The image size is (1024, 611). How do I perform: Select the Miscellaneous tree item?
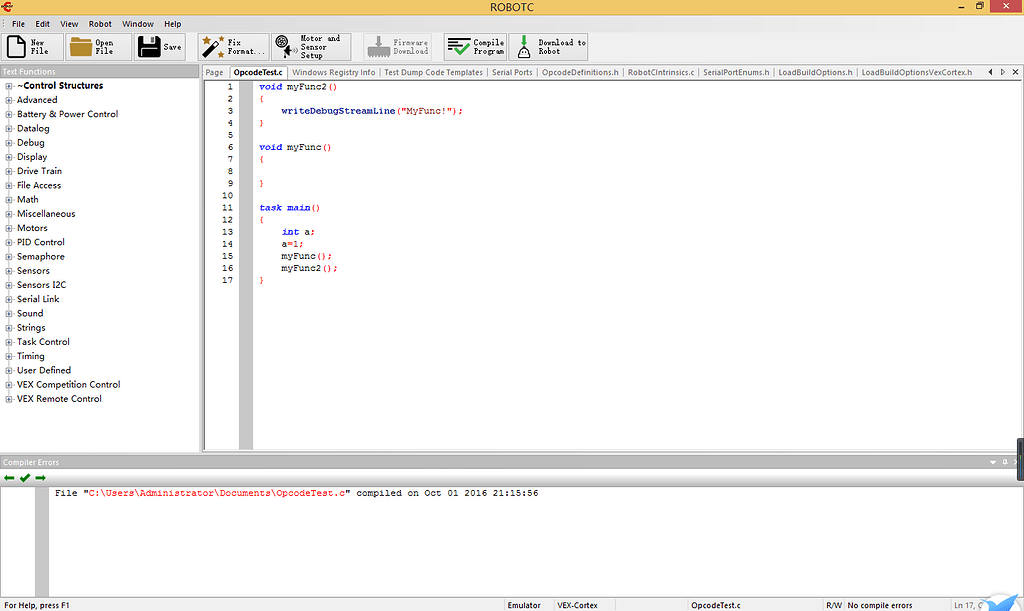pos(46,214)
